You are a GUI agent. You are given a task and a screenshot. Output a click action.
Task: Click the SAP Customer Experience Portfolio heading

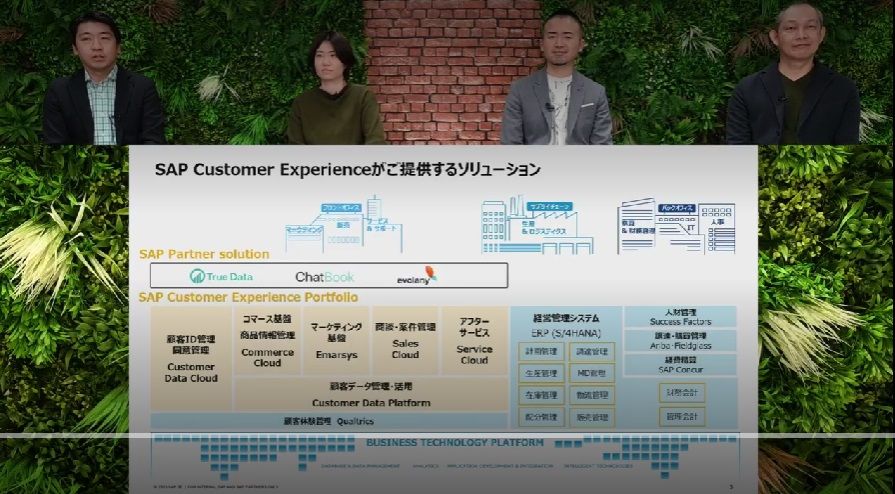tap(248, 298)
